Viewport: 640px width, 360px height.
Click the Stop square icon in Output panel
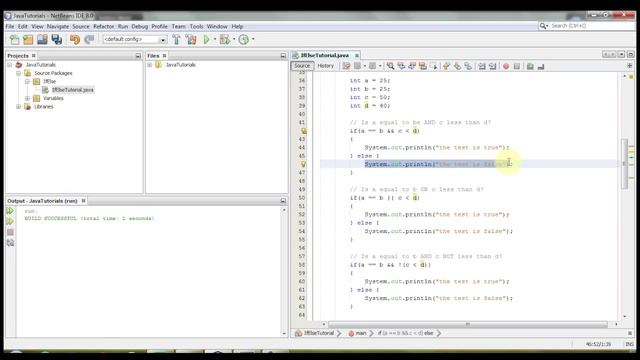tap(10, 232)
